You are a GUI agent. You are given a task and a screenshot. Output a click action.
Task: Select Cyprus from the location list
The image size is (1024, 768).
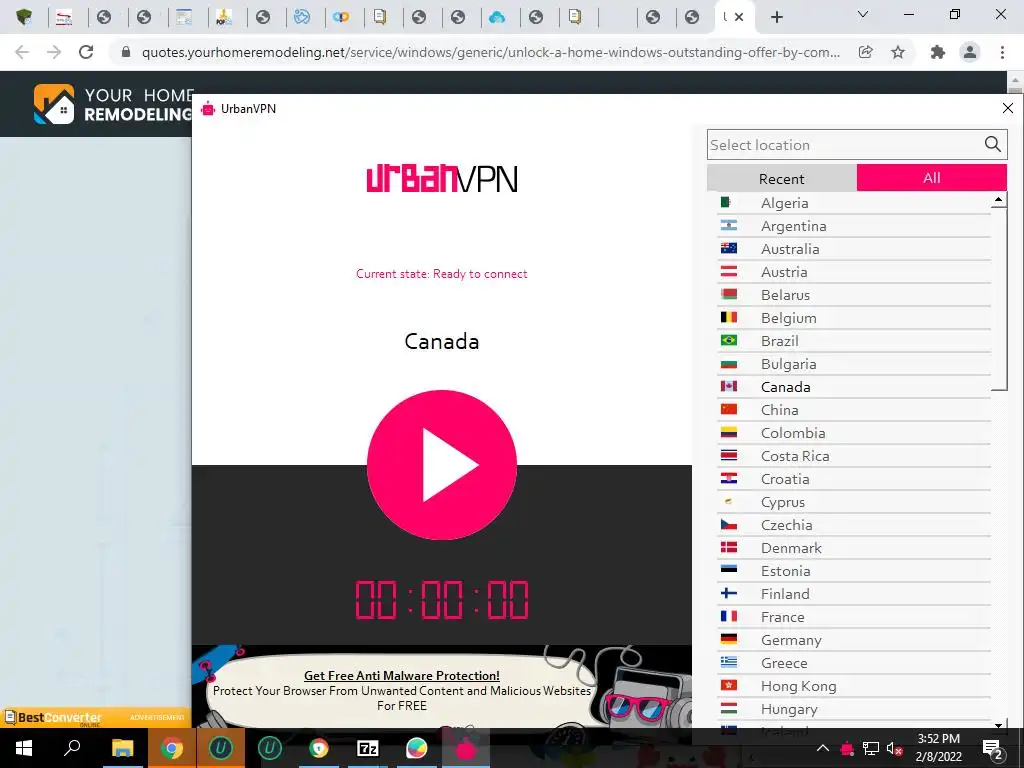pyautogui.click(x=854, y=502)
